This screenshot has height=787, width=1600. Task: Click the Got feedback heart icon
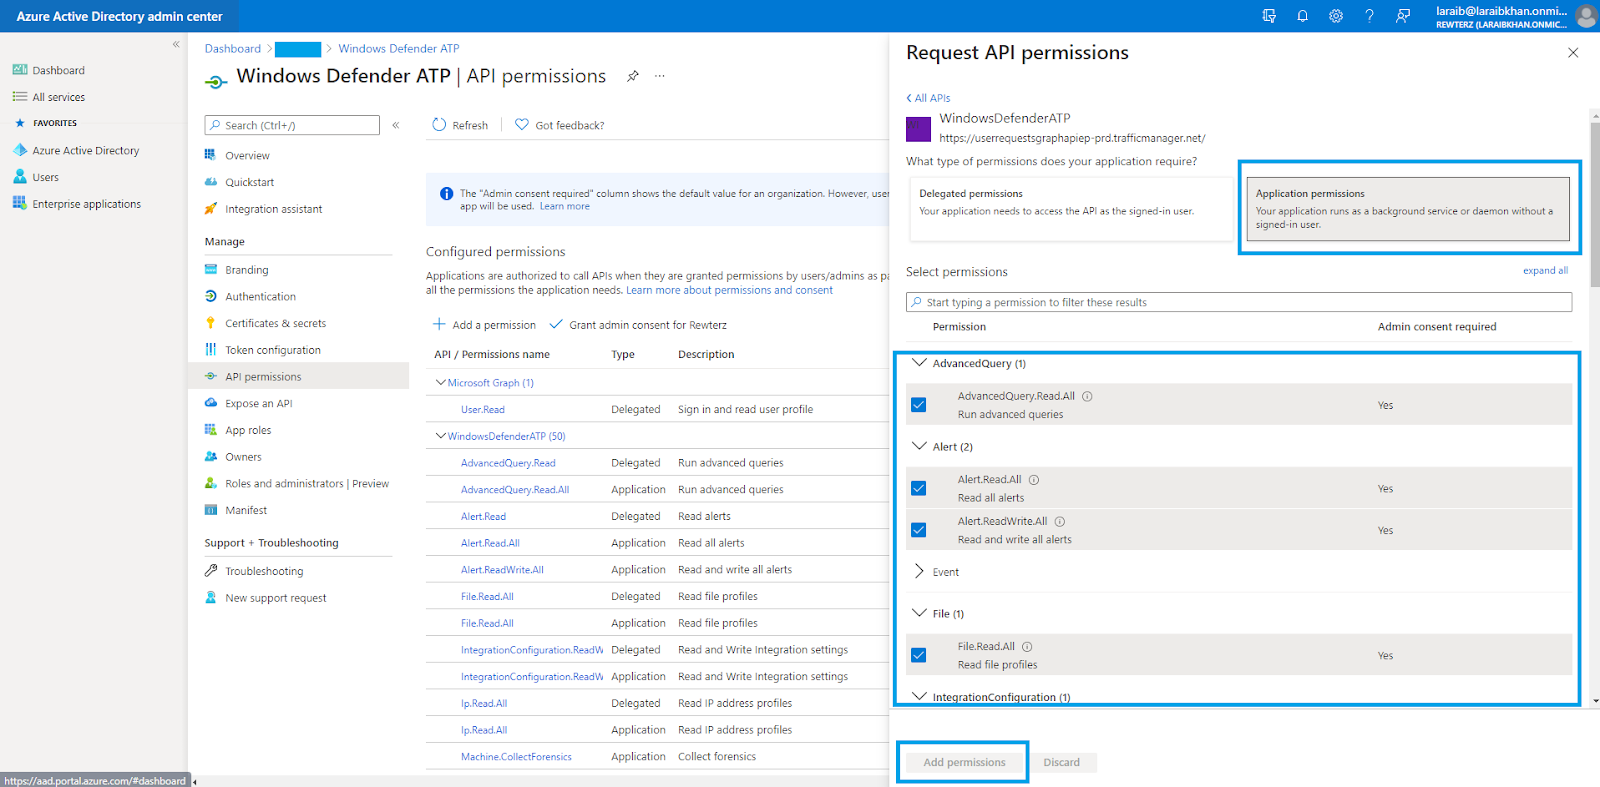pyautogui.click(x=522, y=125)
